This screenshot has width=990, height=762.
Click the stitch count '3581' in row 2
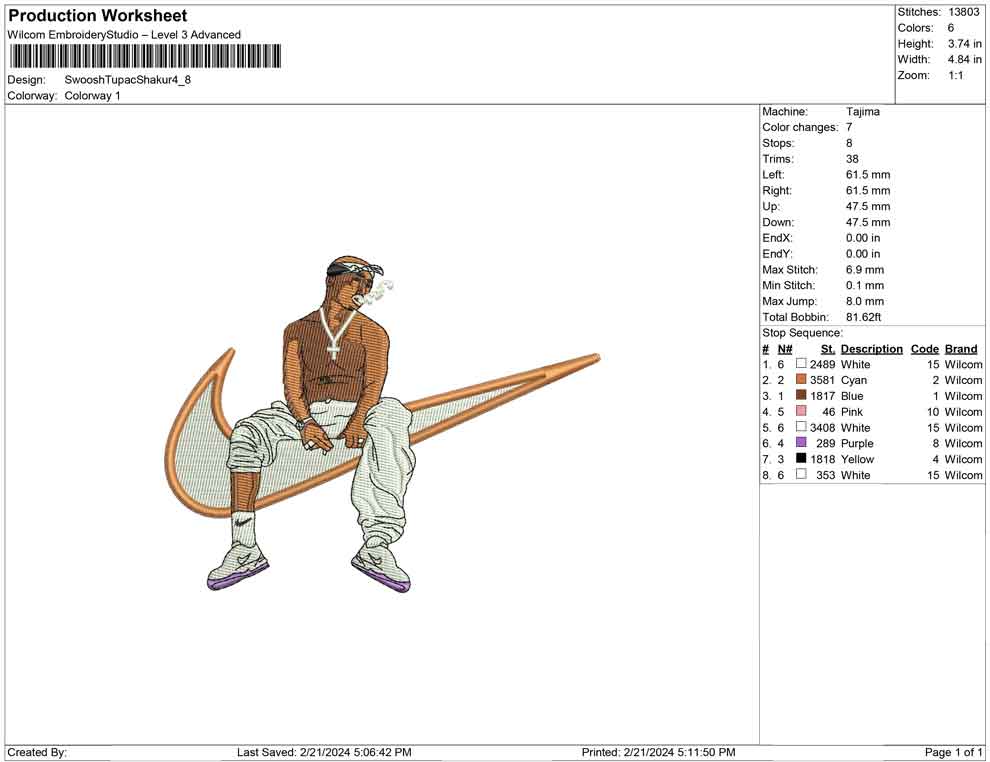point(822,380)
